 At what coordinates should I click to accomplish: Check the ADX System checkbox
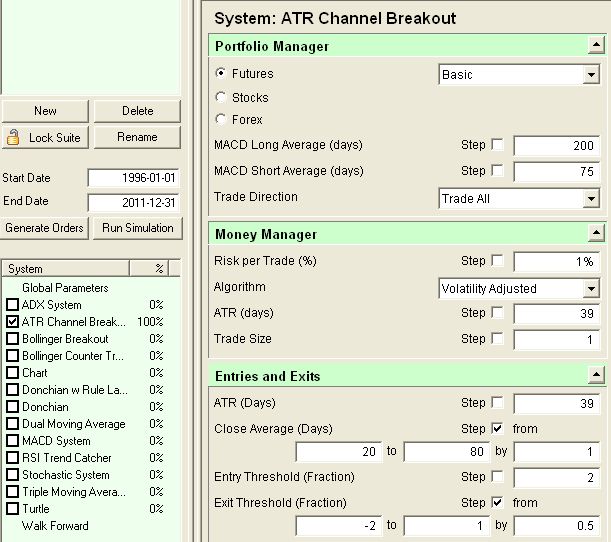12,304
